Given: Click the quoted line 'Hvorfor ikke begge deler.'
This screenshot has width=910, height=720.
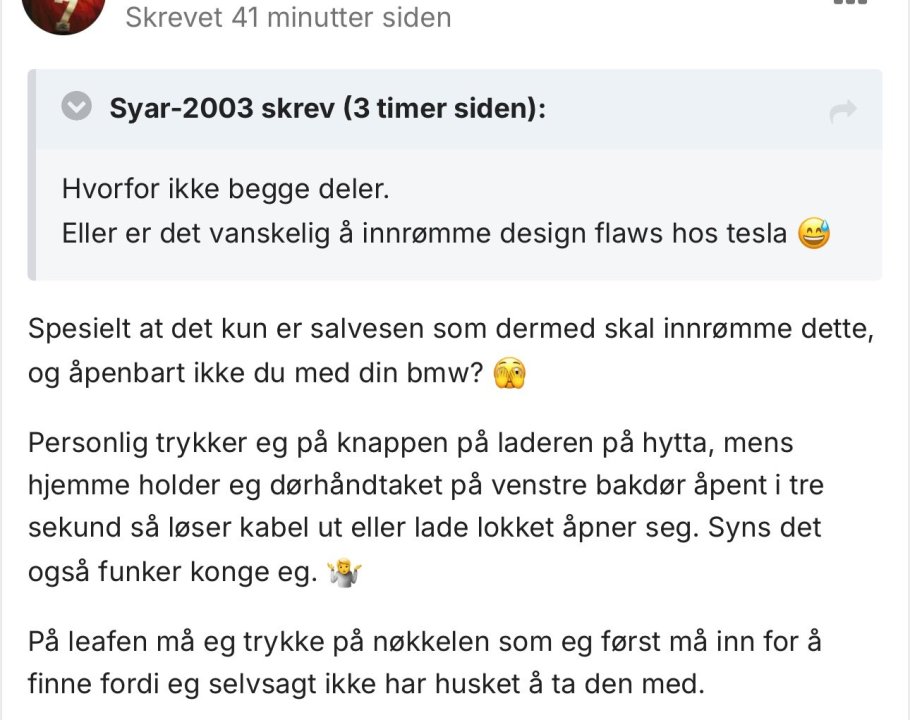Looking at the screenshot, I should pos(226,189).
